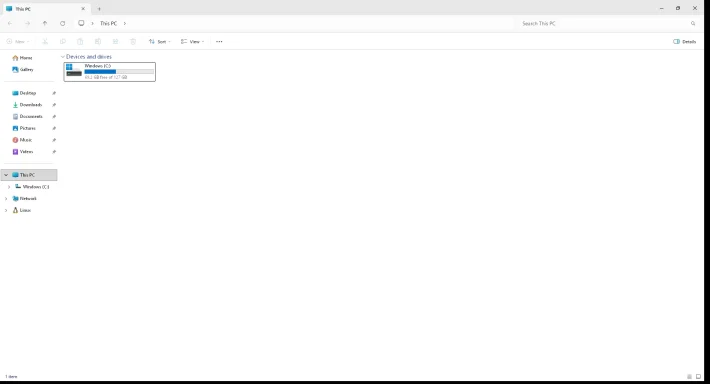Toggle pin on Documents quick access
Image resolution: width=710 pixels, height=384 pixels.
pos(54,116)
